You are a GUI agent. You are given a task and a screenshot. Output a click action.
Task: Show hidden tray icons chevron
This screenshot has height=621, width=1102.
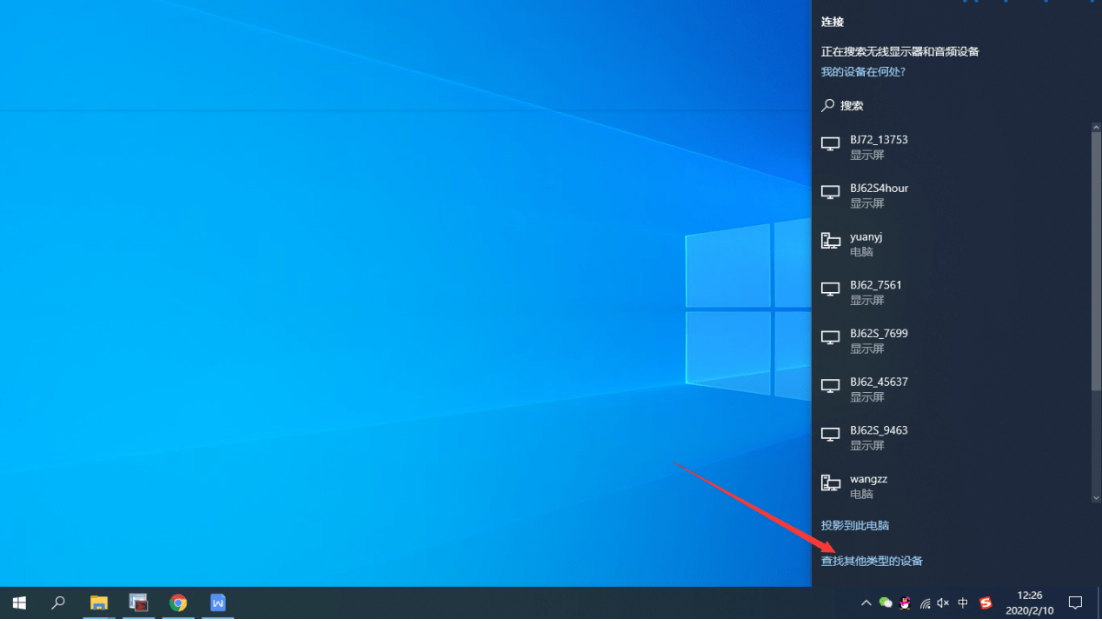pos(866,603)
